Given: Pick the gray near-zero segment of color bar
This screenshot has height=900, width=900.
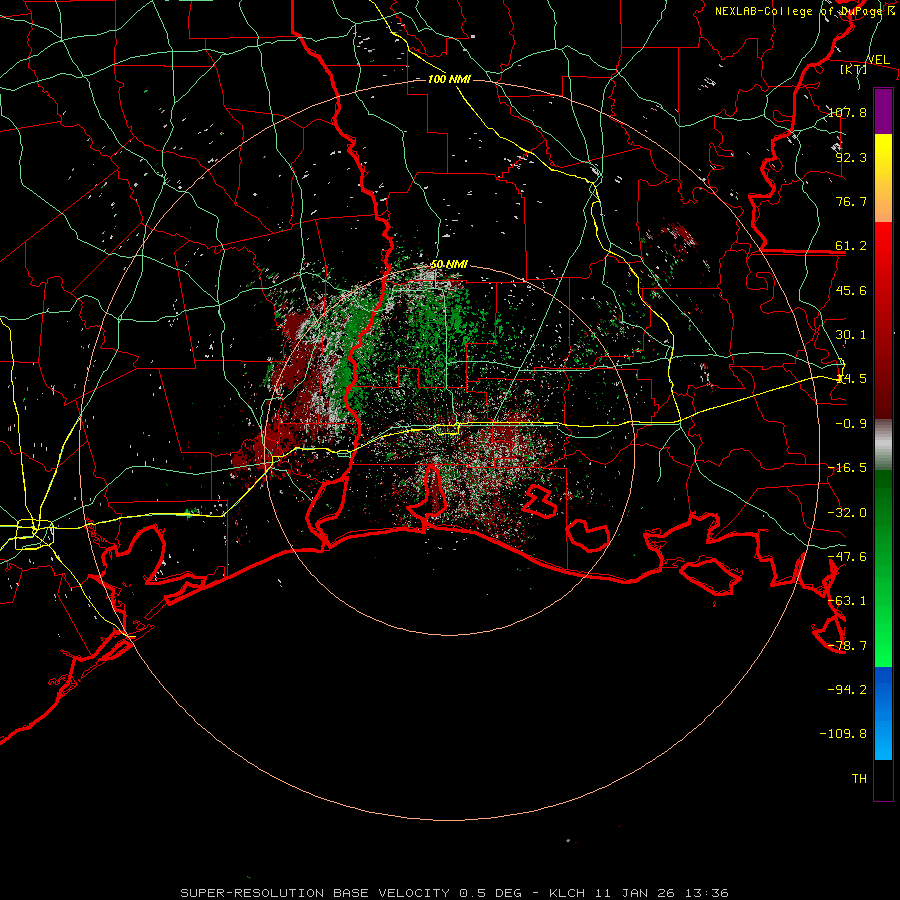Looking at the screenshot, I should (883, 444).
